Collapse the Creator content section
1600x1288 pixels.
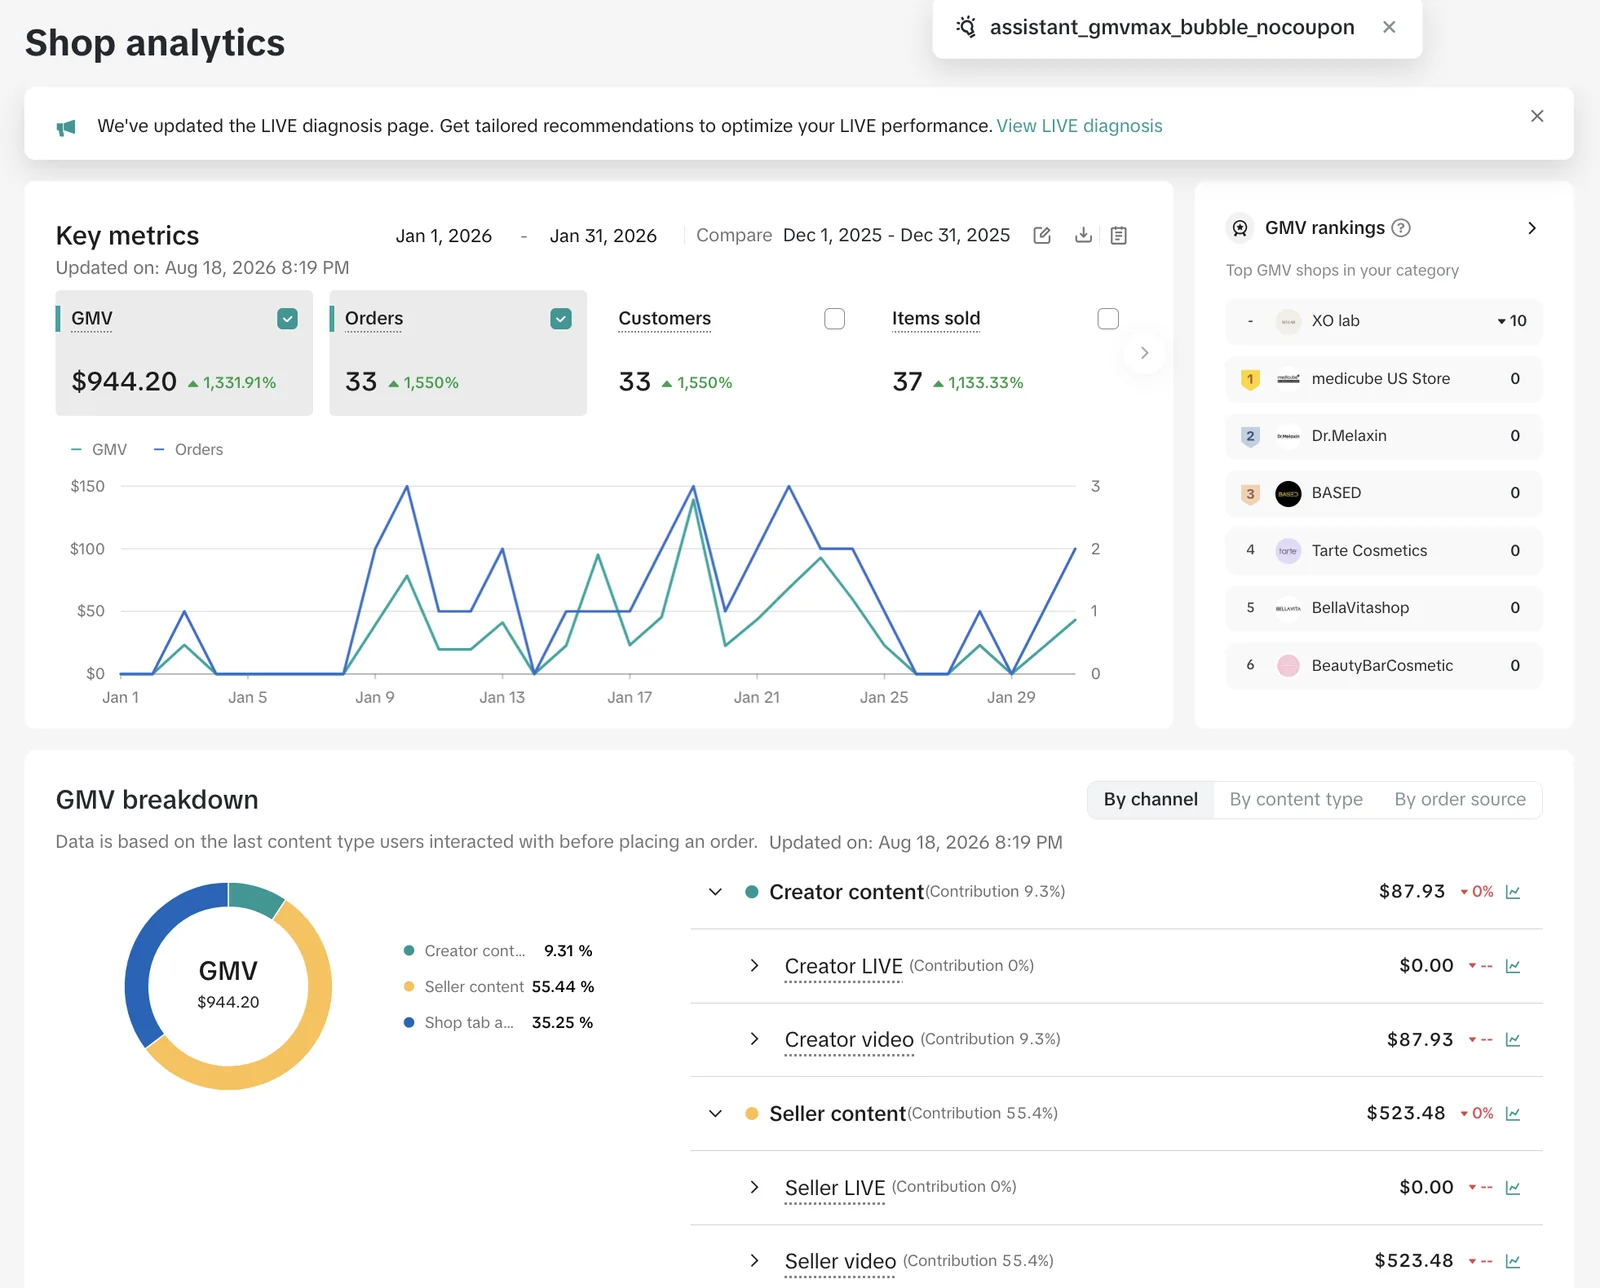coord(715,892)
